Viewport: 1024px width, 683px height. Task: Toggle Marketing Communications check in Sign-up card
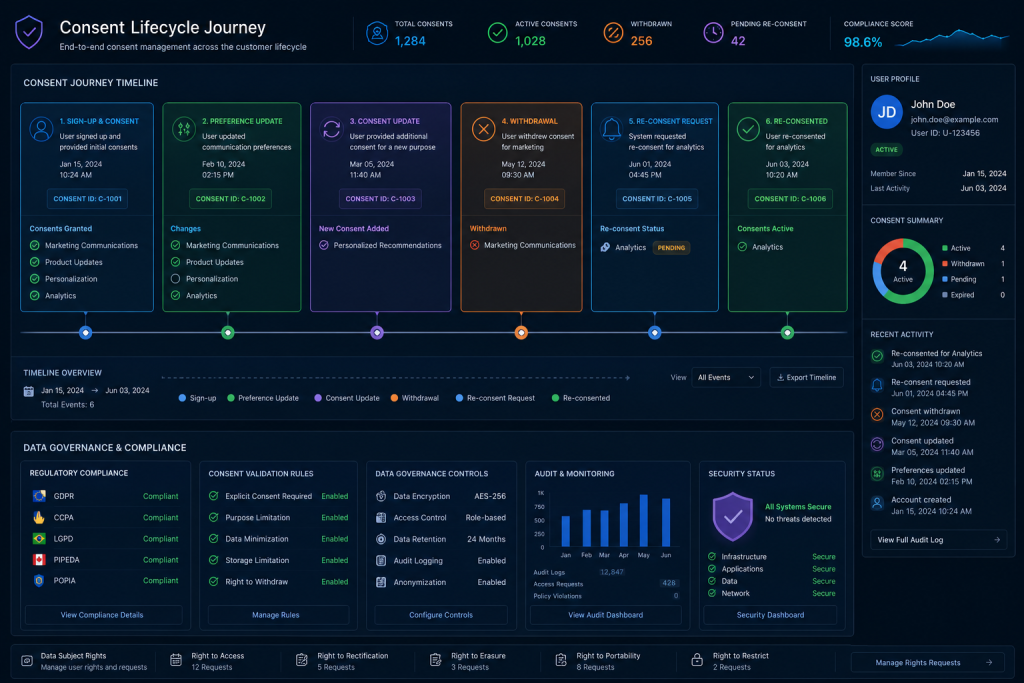click(x=35, y=246)
